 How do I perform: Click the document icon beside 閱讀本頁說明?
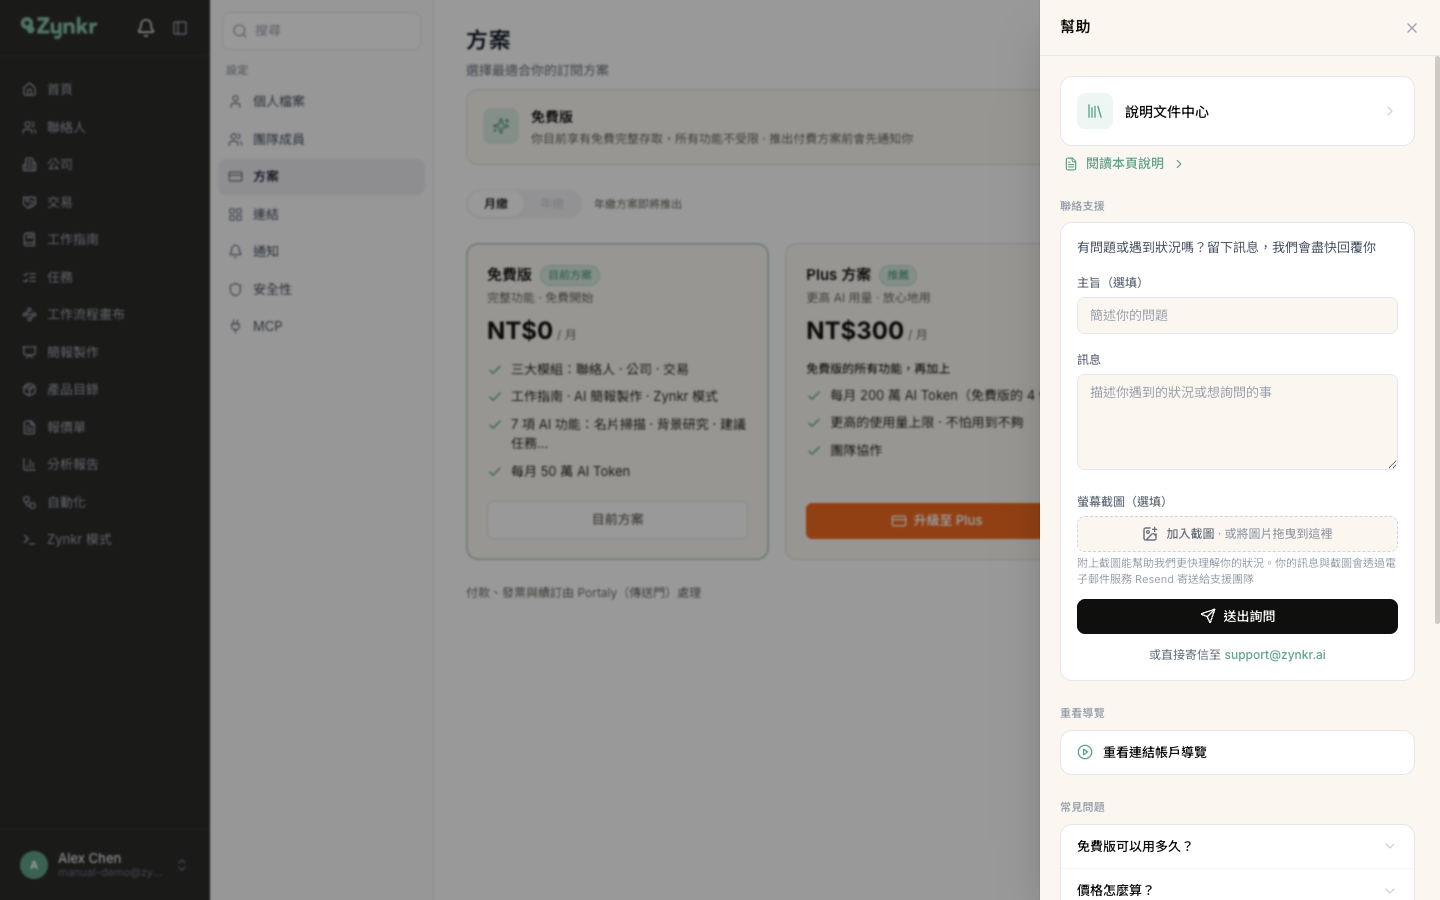1071,164
